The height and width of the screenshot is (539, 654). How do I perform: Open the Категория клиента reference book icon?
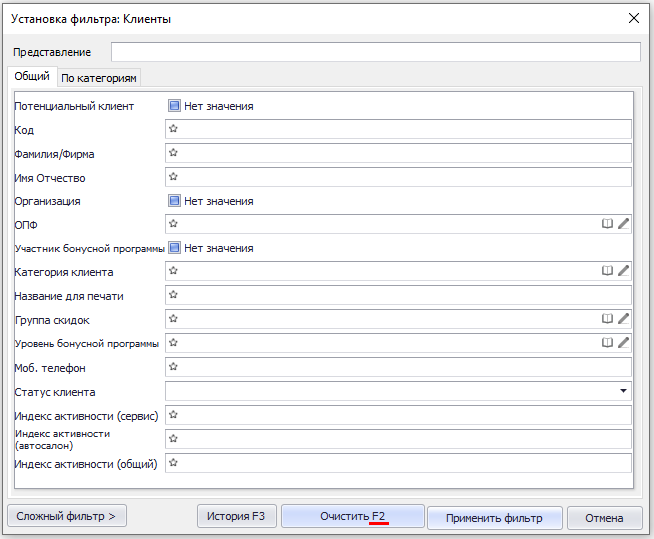(606, 271)
